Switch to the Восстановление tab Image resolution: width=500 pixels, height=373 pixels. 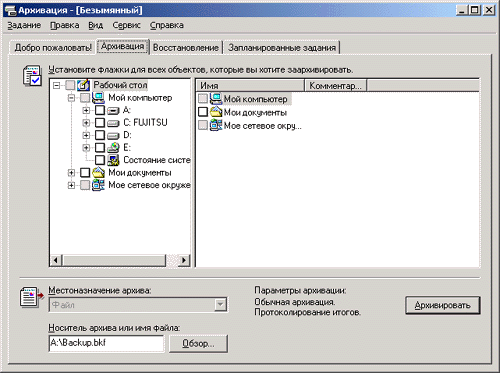pyautogui.click(x=186, y=48)
